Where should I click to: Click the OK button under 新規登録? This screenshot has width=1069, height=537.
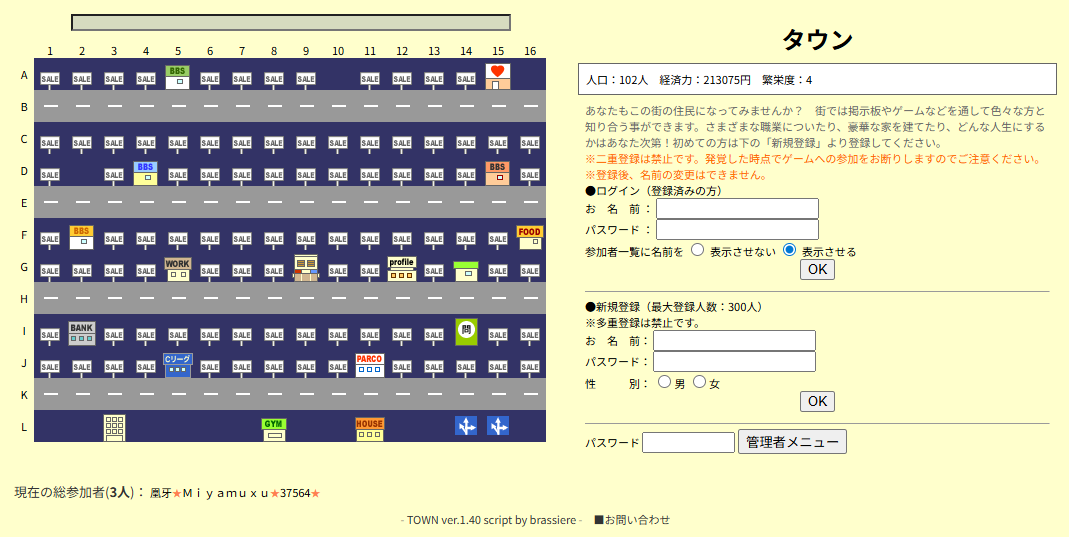pos(817,401)
